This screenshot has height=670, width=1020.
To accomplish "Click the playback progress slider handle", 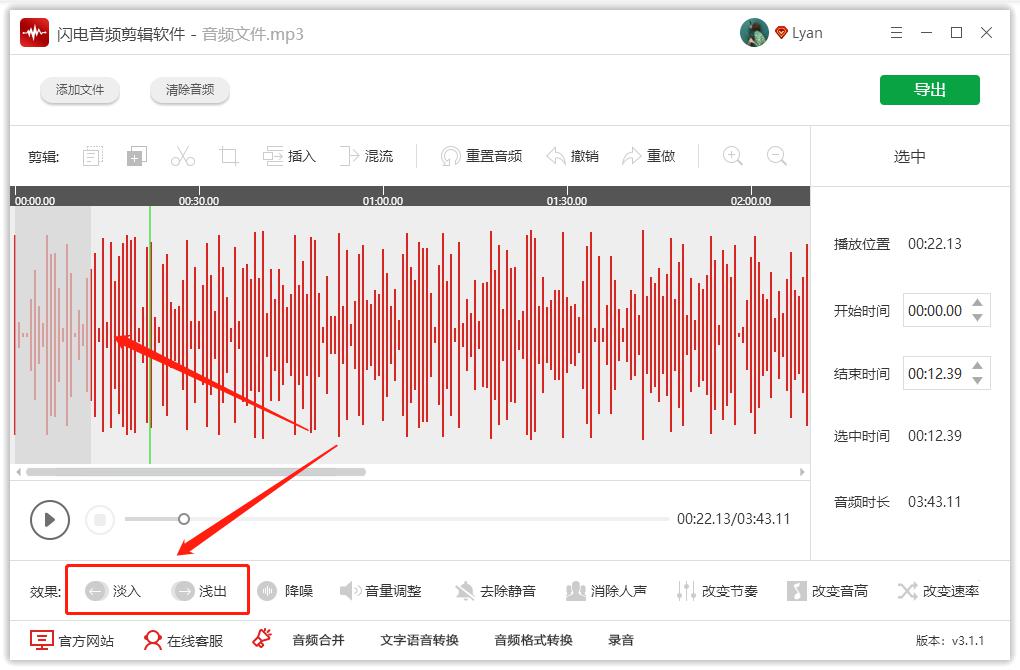I will (184, 518).
